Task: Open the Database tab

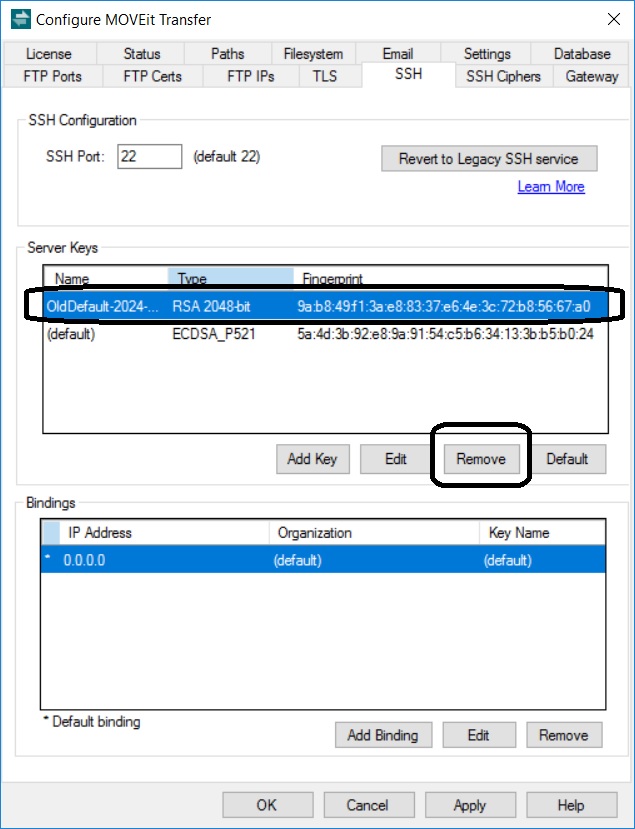Action: (x=582, y=54)
